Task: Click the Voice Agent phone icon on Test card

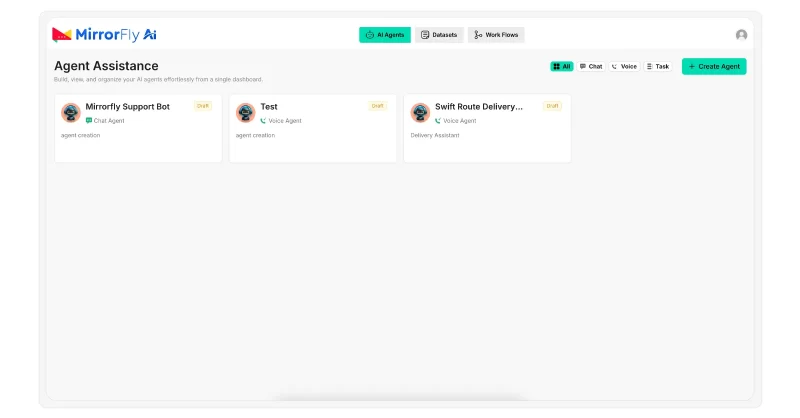Action: tap(263, 120)
